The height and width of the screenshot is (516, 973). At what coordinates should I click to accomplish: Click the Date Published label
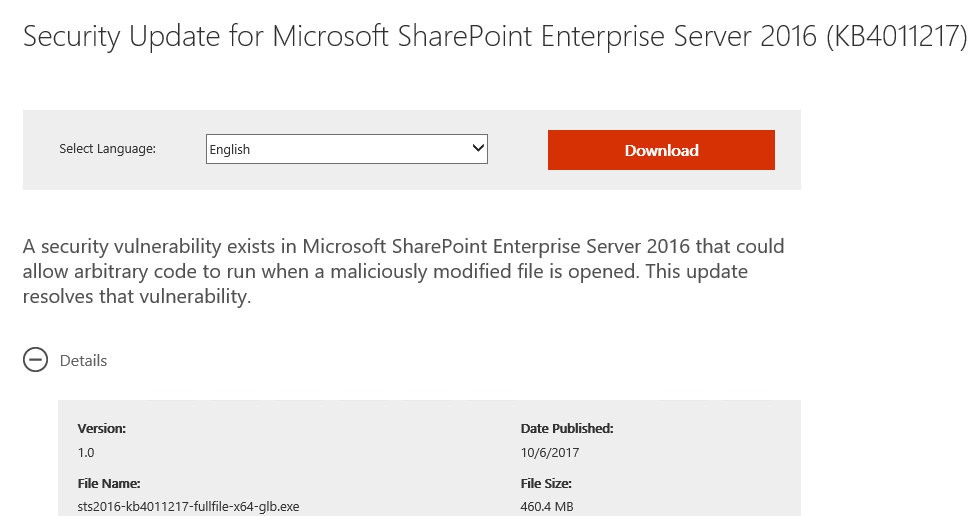(567, 429)
